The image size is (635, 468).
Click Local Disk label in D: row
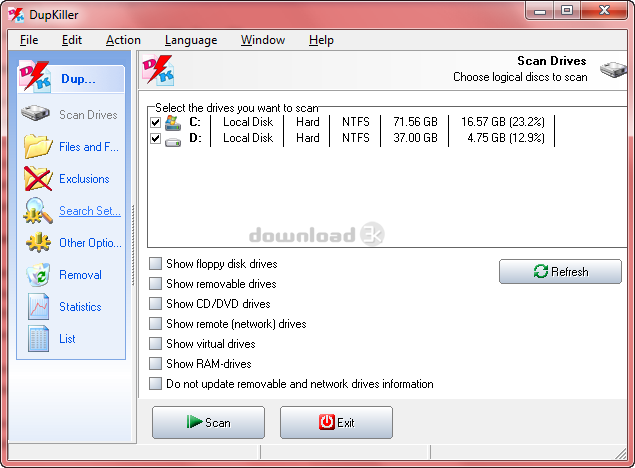tap(248, 138)
